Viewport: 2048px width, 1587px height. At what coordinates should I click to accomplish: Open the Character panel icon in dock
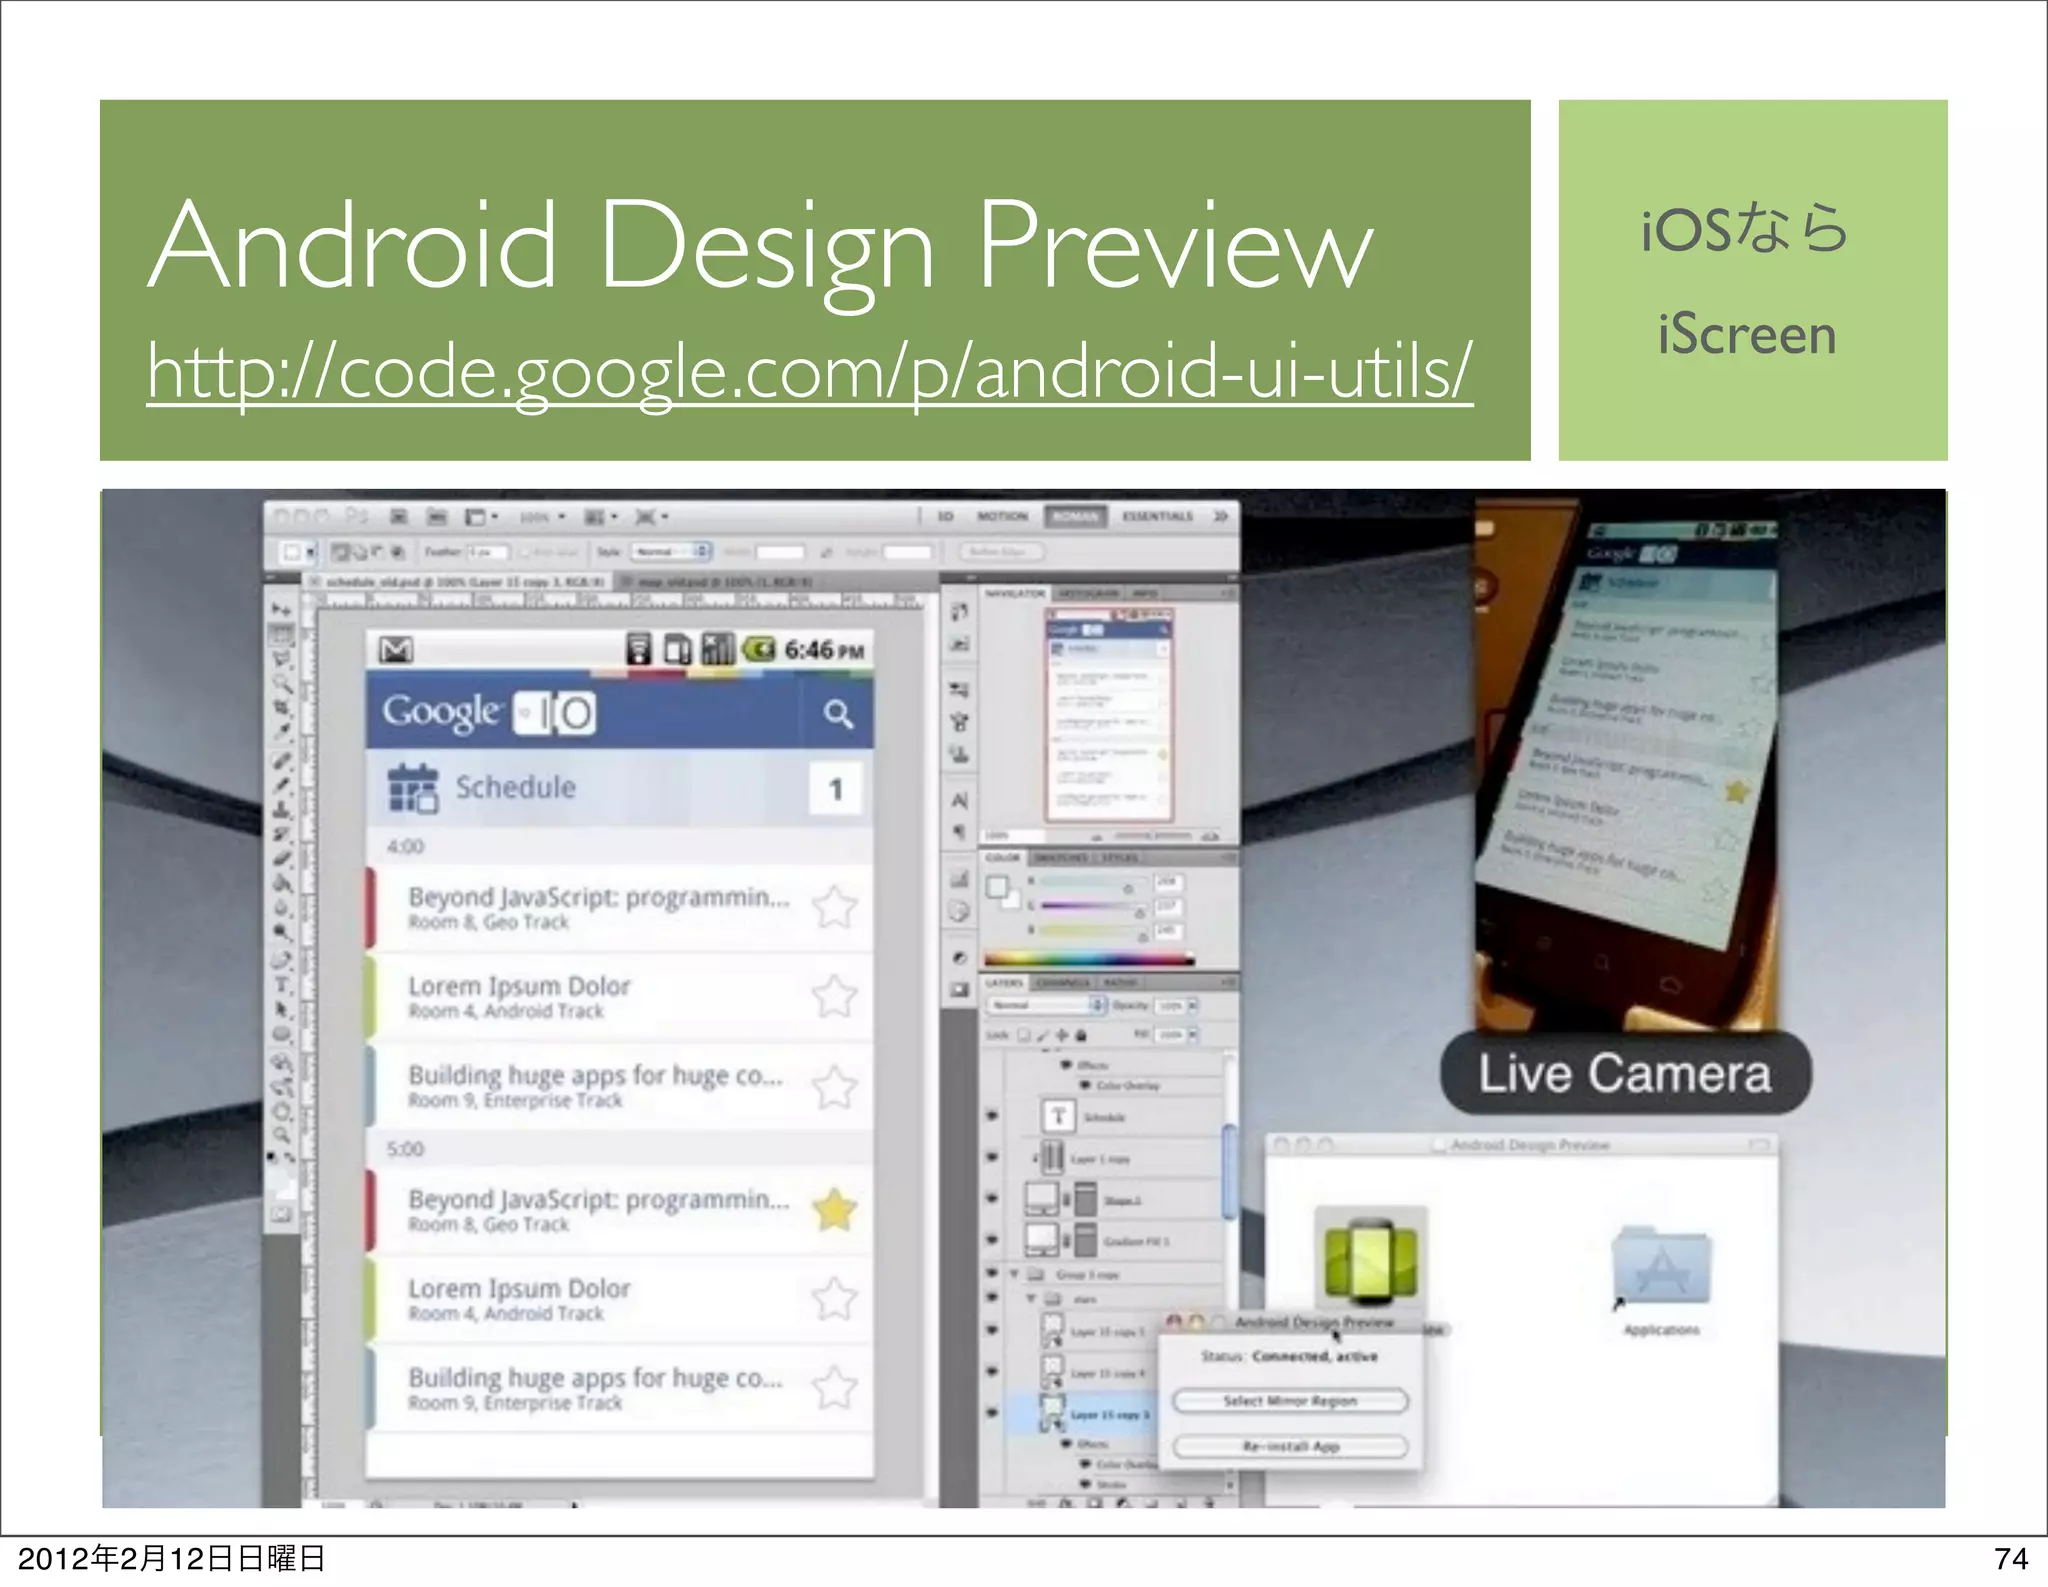tap(959, 800)
